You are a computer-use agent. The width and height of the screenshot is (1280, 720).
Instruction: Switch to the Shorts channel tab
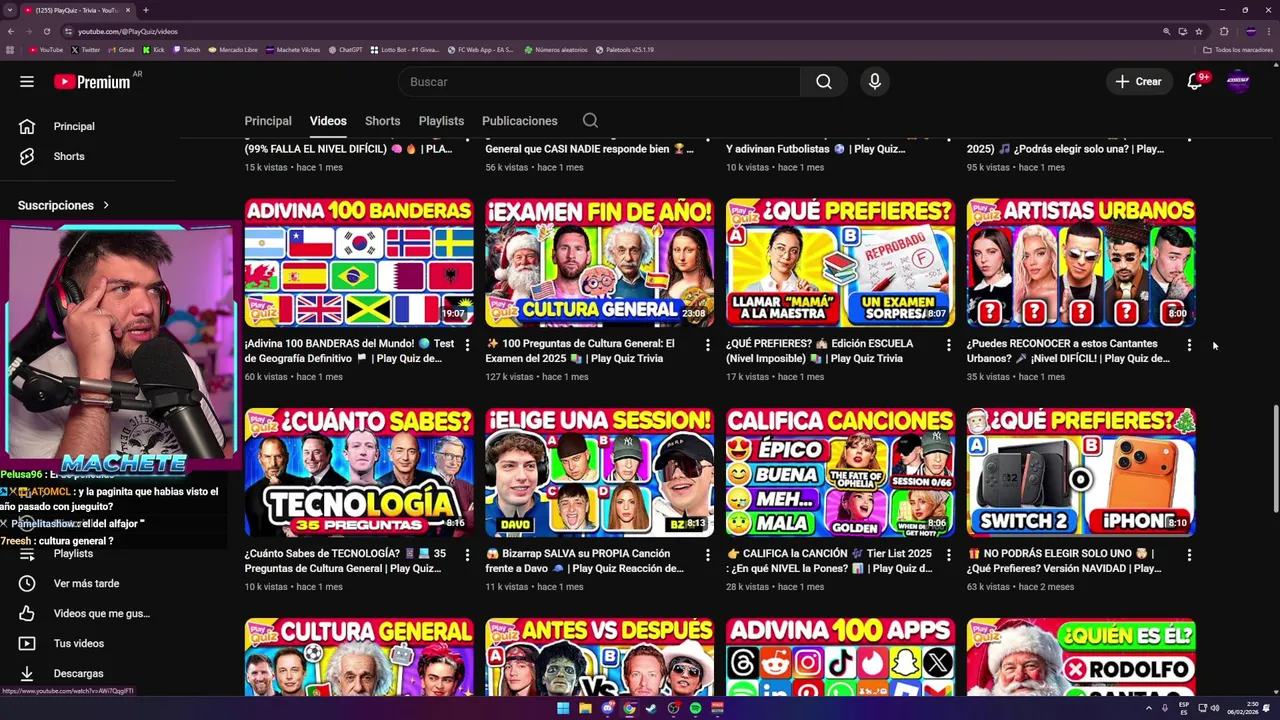click(x=382, y=121)
